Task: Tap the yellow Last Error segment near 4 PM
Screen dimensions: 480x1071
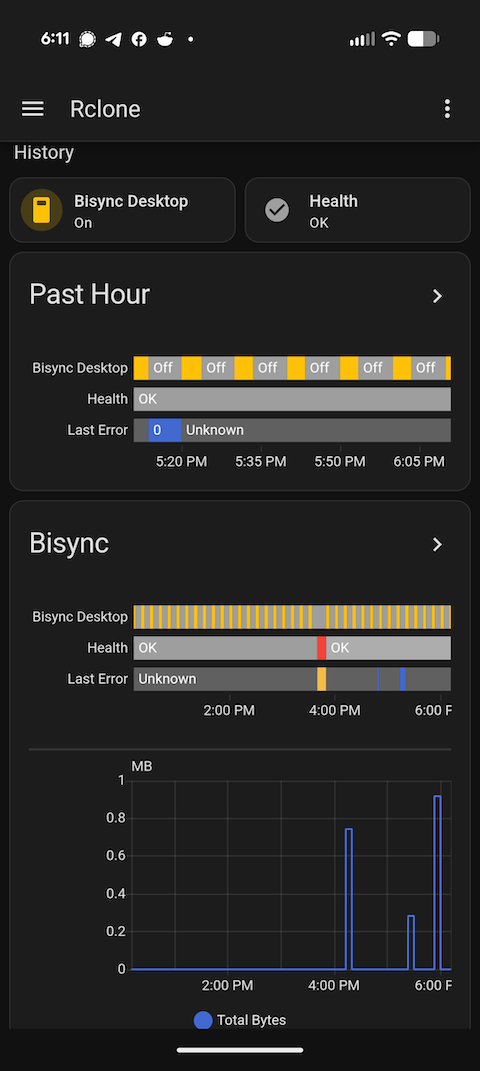Action: pyautogui.click(x=322, y=679)
